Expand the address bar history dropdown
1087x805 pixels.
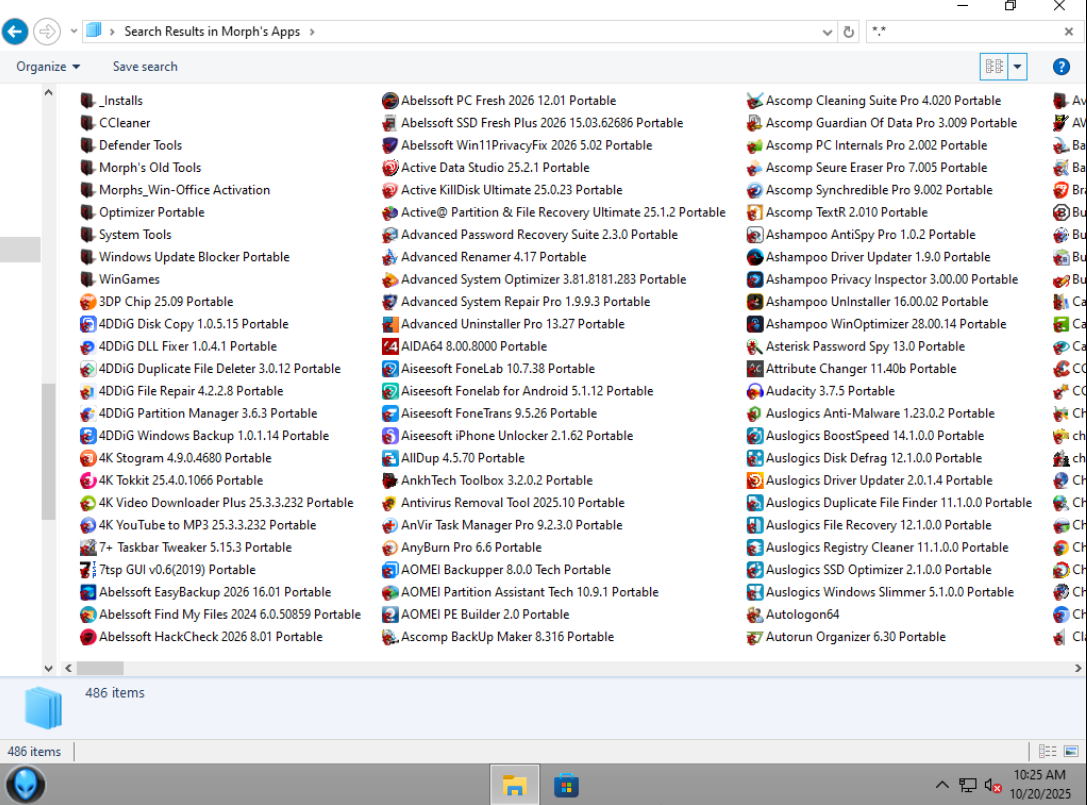pos(827,32)
